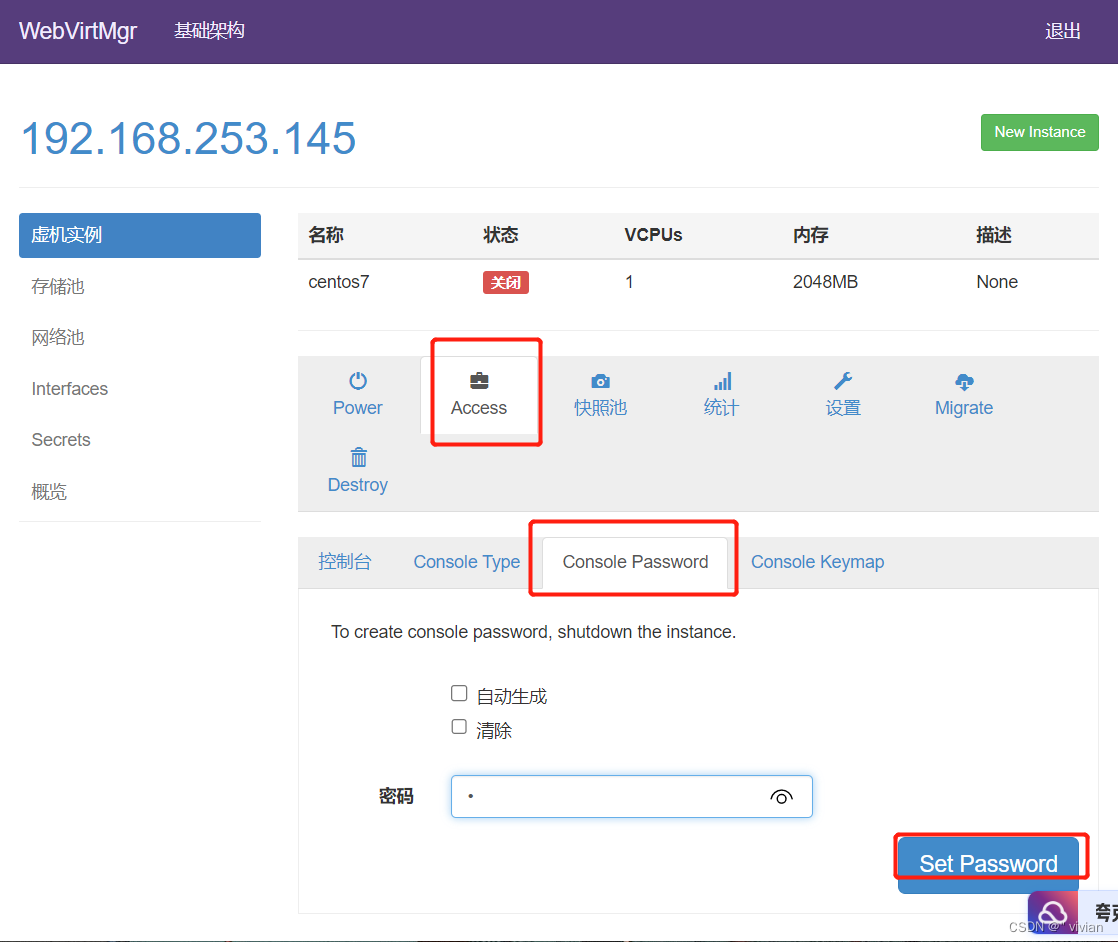Open the Power tab label
The image size is (1118, 942).
[x=358, y=408]
